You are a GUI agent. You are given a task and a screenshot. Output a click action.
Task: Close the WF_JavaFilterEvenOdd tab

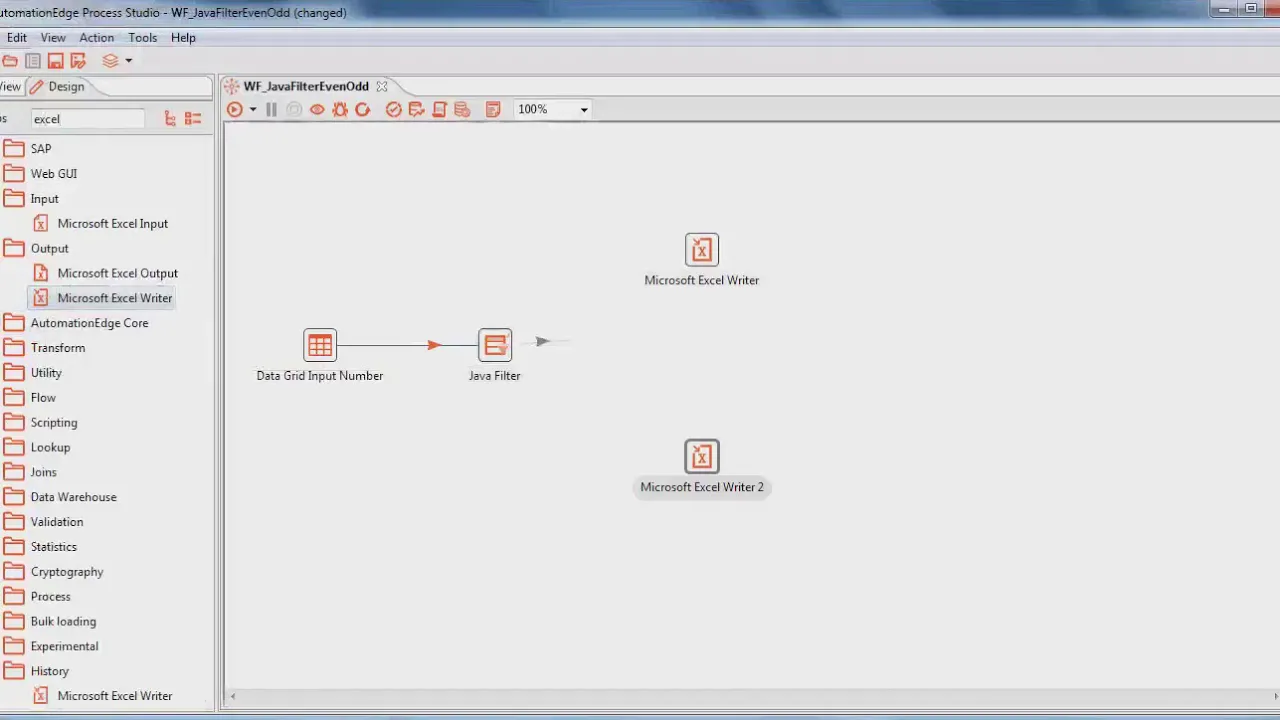381,86
